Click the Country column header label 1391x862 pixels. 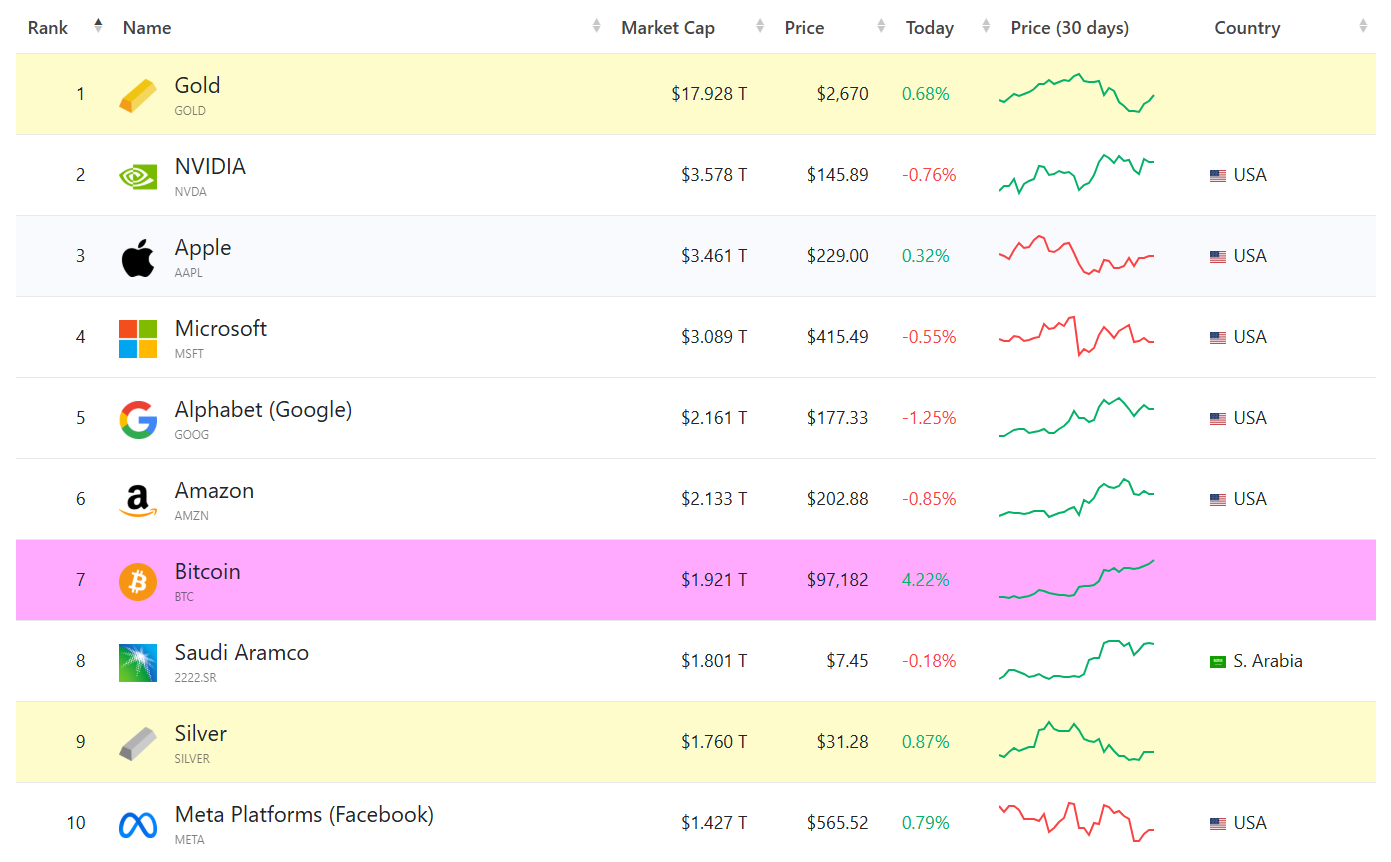pos(1247,28)
